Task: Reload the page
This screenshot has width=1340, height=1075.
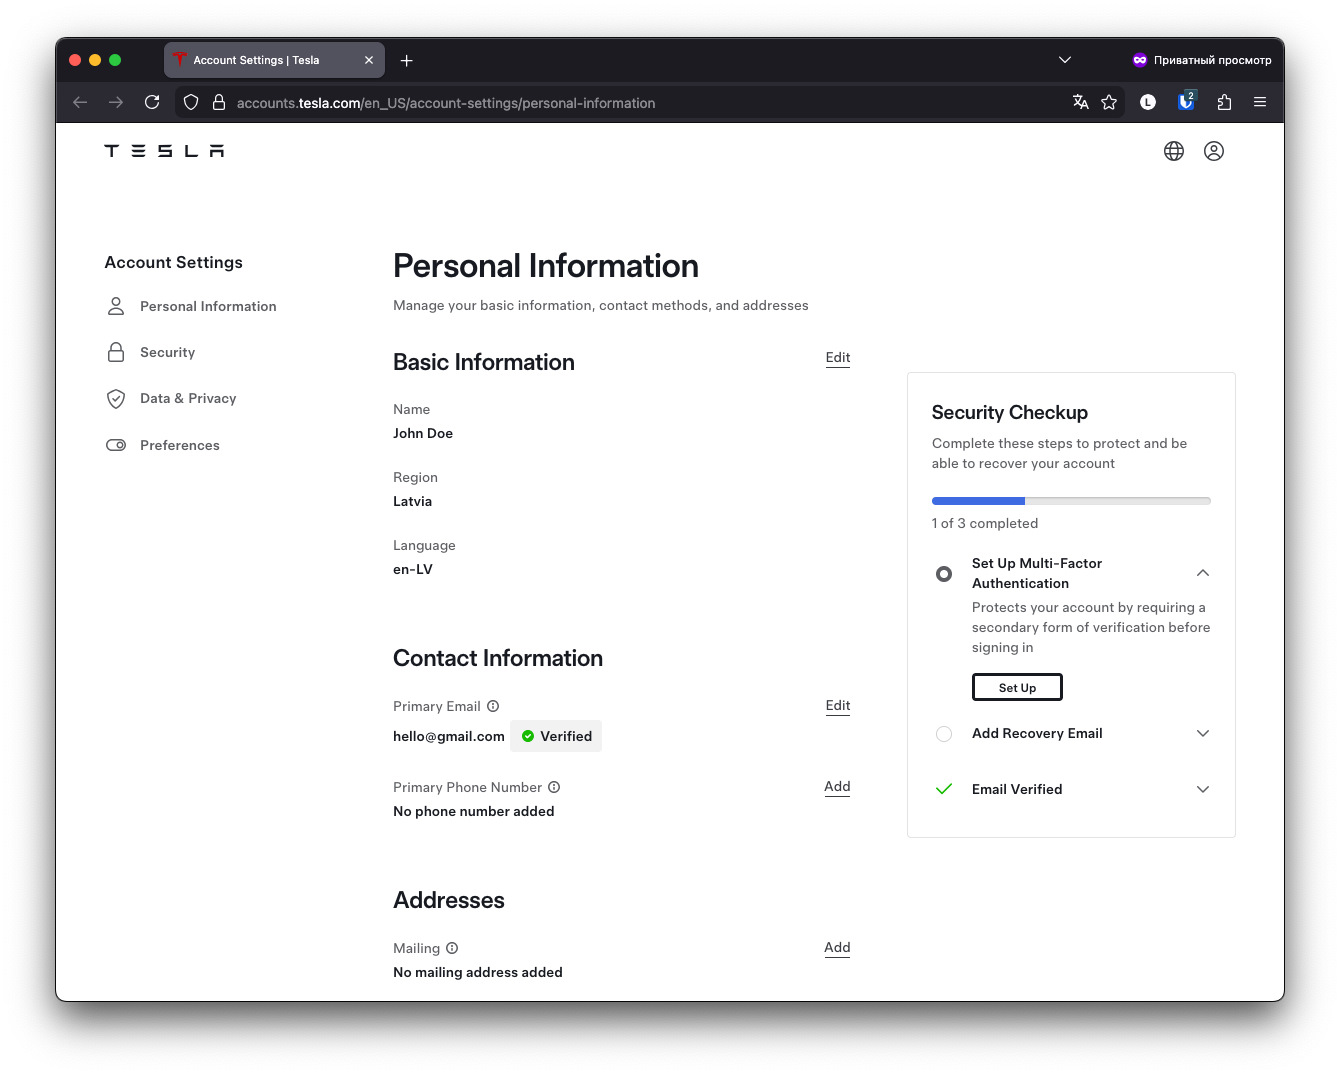Action: click(152, 102)
